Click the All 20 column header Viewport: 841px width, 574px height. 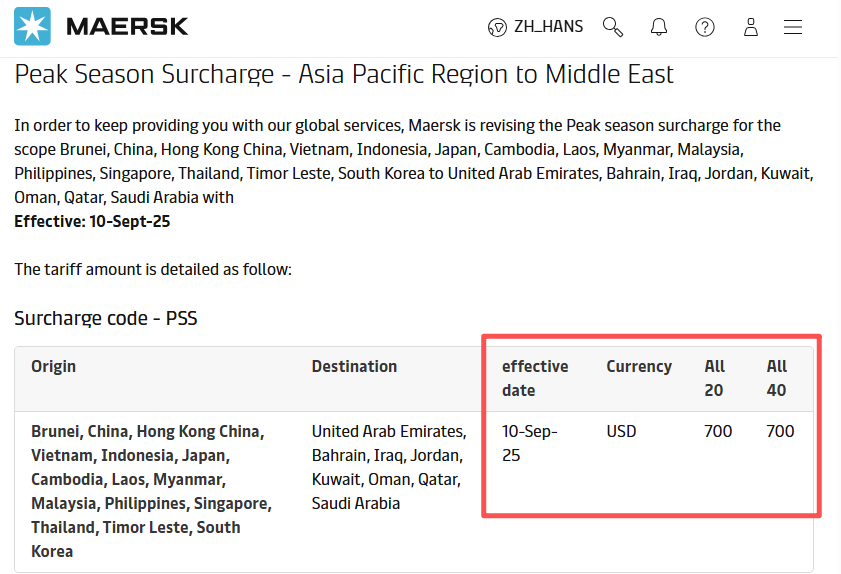click(714, 378)
